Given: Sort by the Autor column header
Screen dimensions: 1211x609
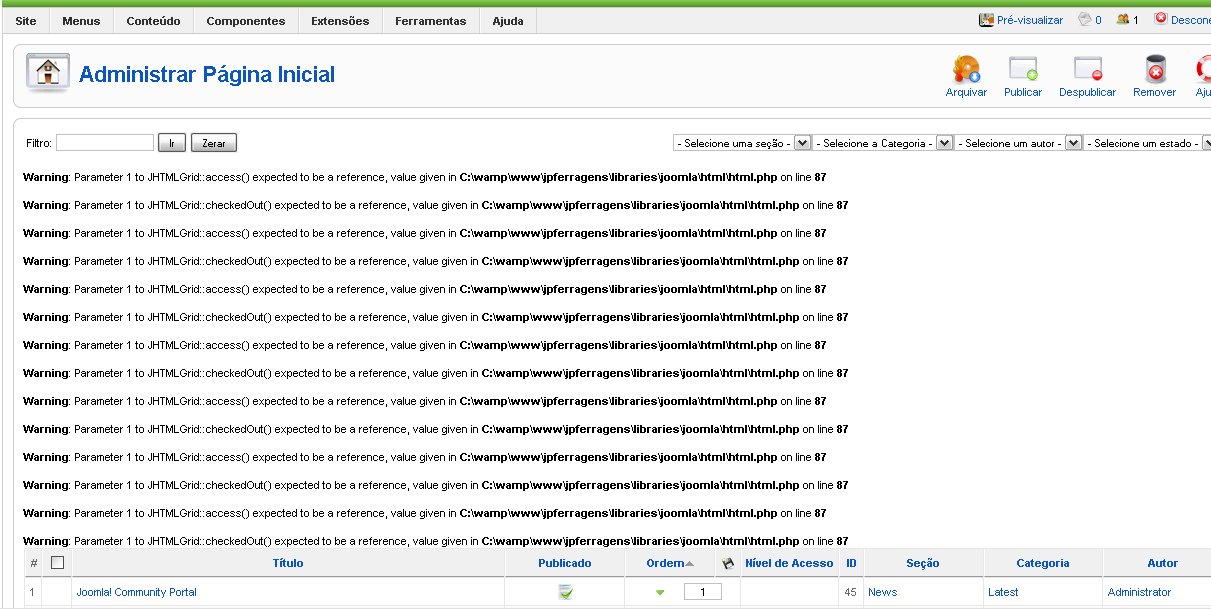Looking at the screenshot, I should 1163,563.
